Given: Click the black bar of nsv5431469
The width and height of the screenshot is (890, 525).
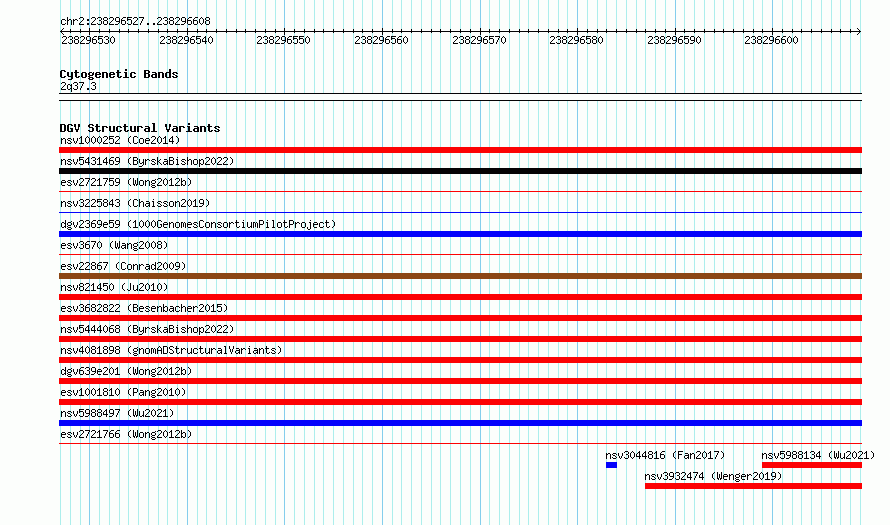Looking at the screenshot, I should pyautogui.click(x=460, y=171).
